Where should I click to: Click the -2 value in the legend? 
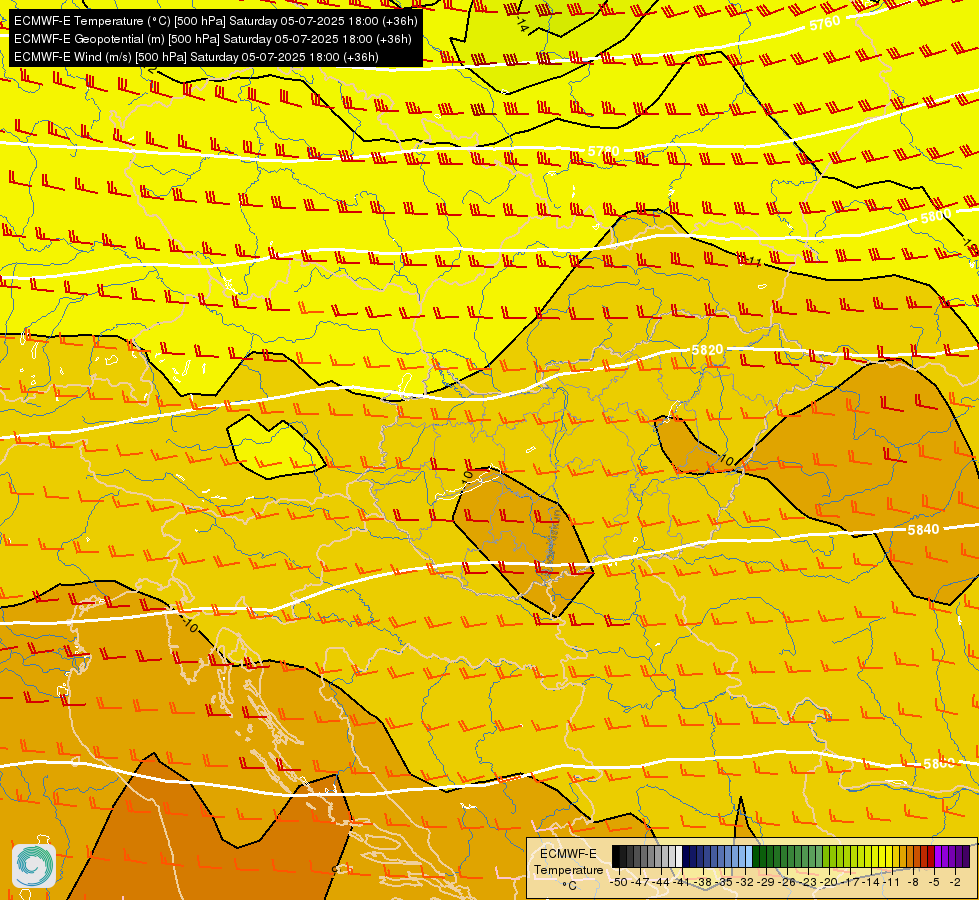[955, 883]
